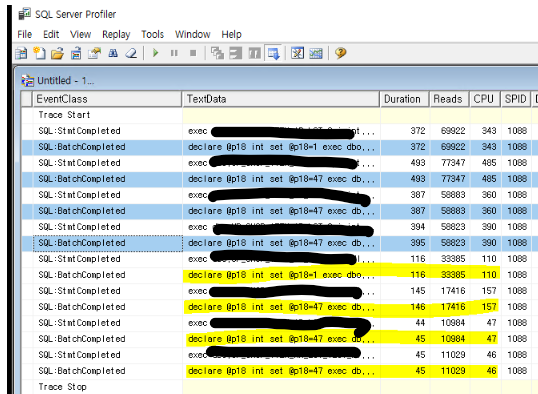Click the Aggregated View toolbar icon
Screen dimensions: 538x394
[236, 53]
